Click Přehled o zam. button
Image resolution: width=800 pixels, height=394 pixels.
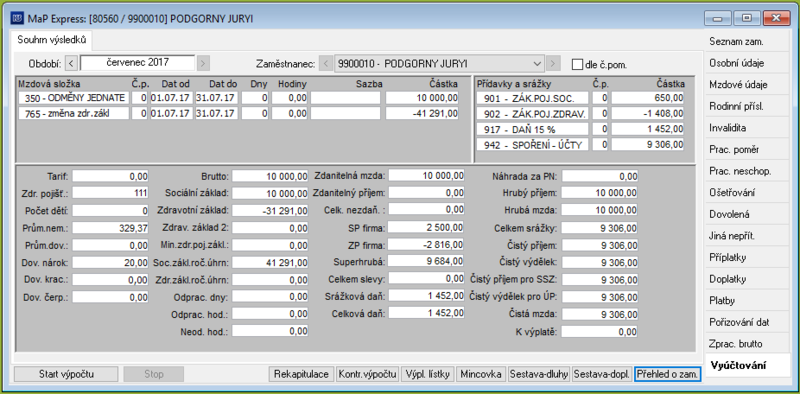coord(667,374)
